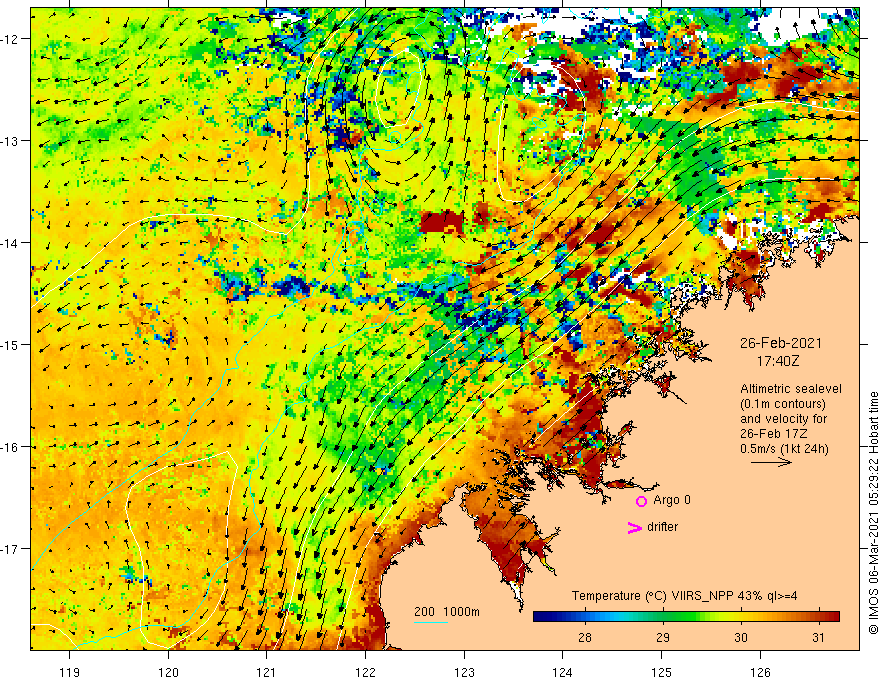Image resolution: width=880 pixels, height=680 pixels.
Task: Click the magenta drifter arrowhead symbol
Action: pos(634,527)
